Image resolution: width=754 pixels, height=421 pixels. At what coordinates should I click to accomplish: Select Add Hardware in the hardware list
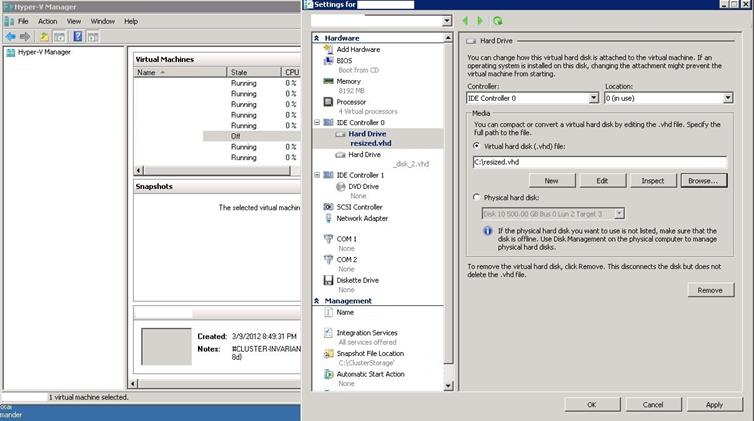[x=358, y=49]
